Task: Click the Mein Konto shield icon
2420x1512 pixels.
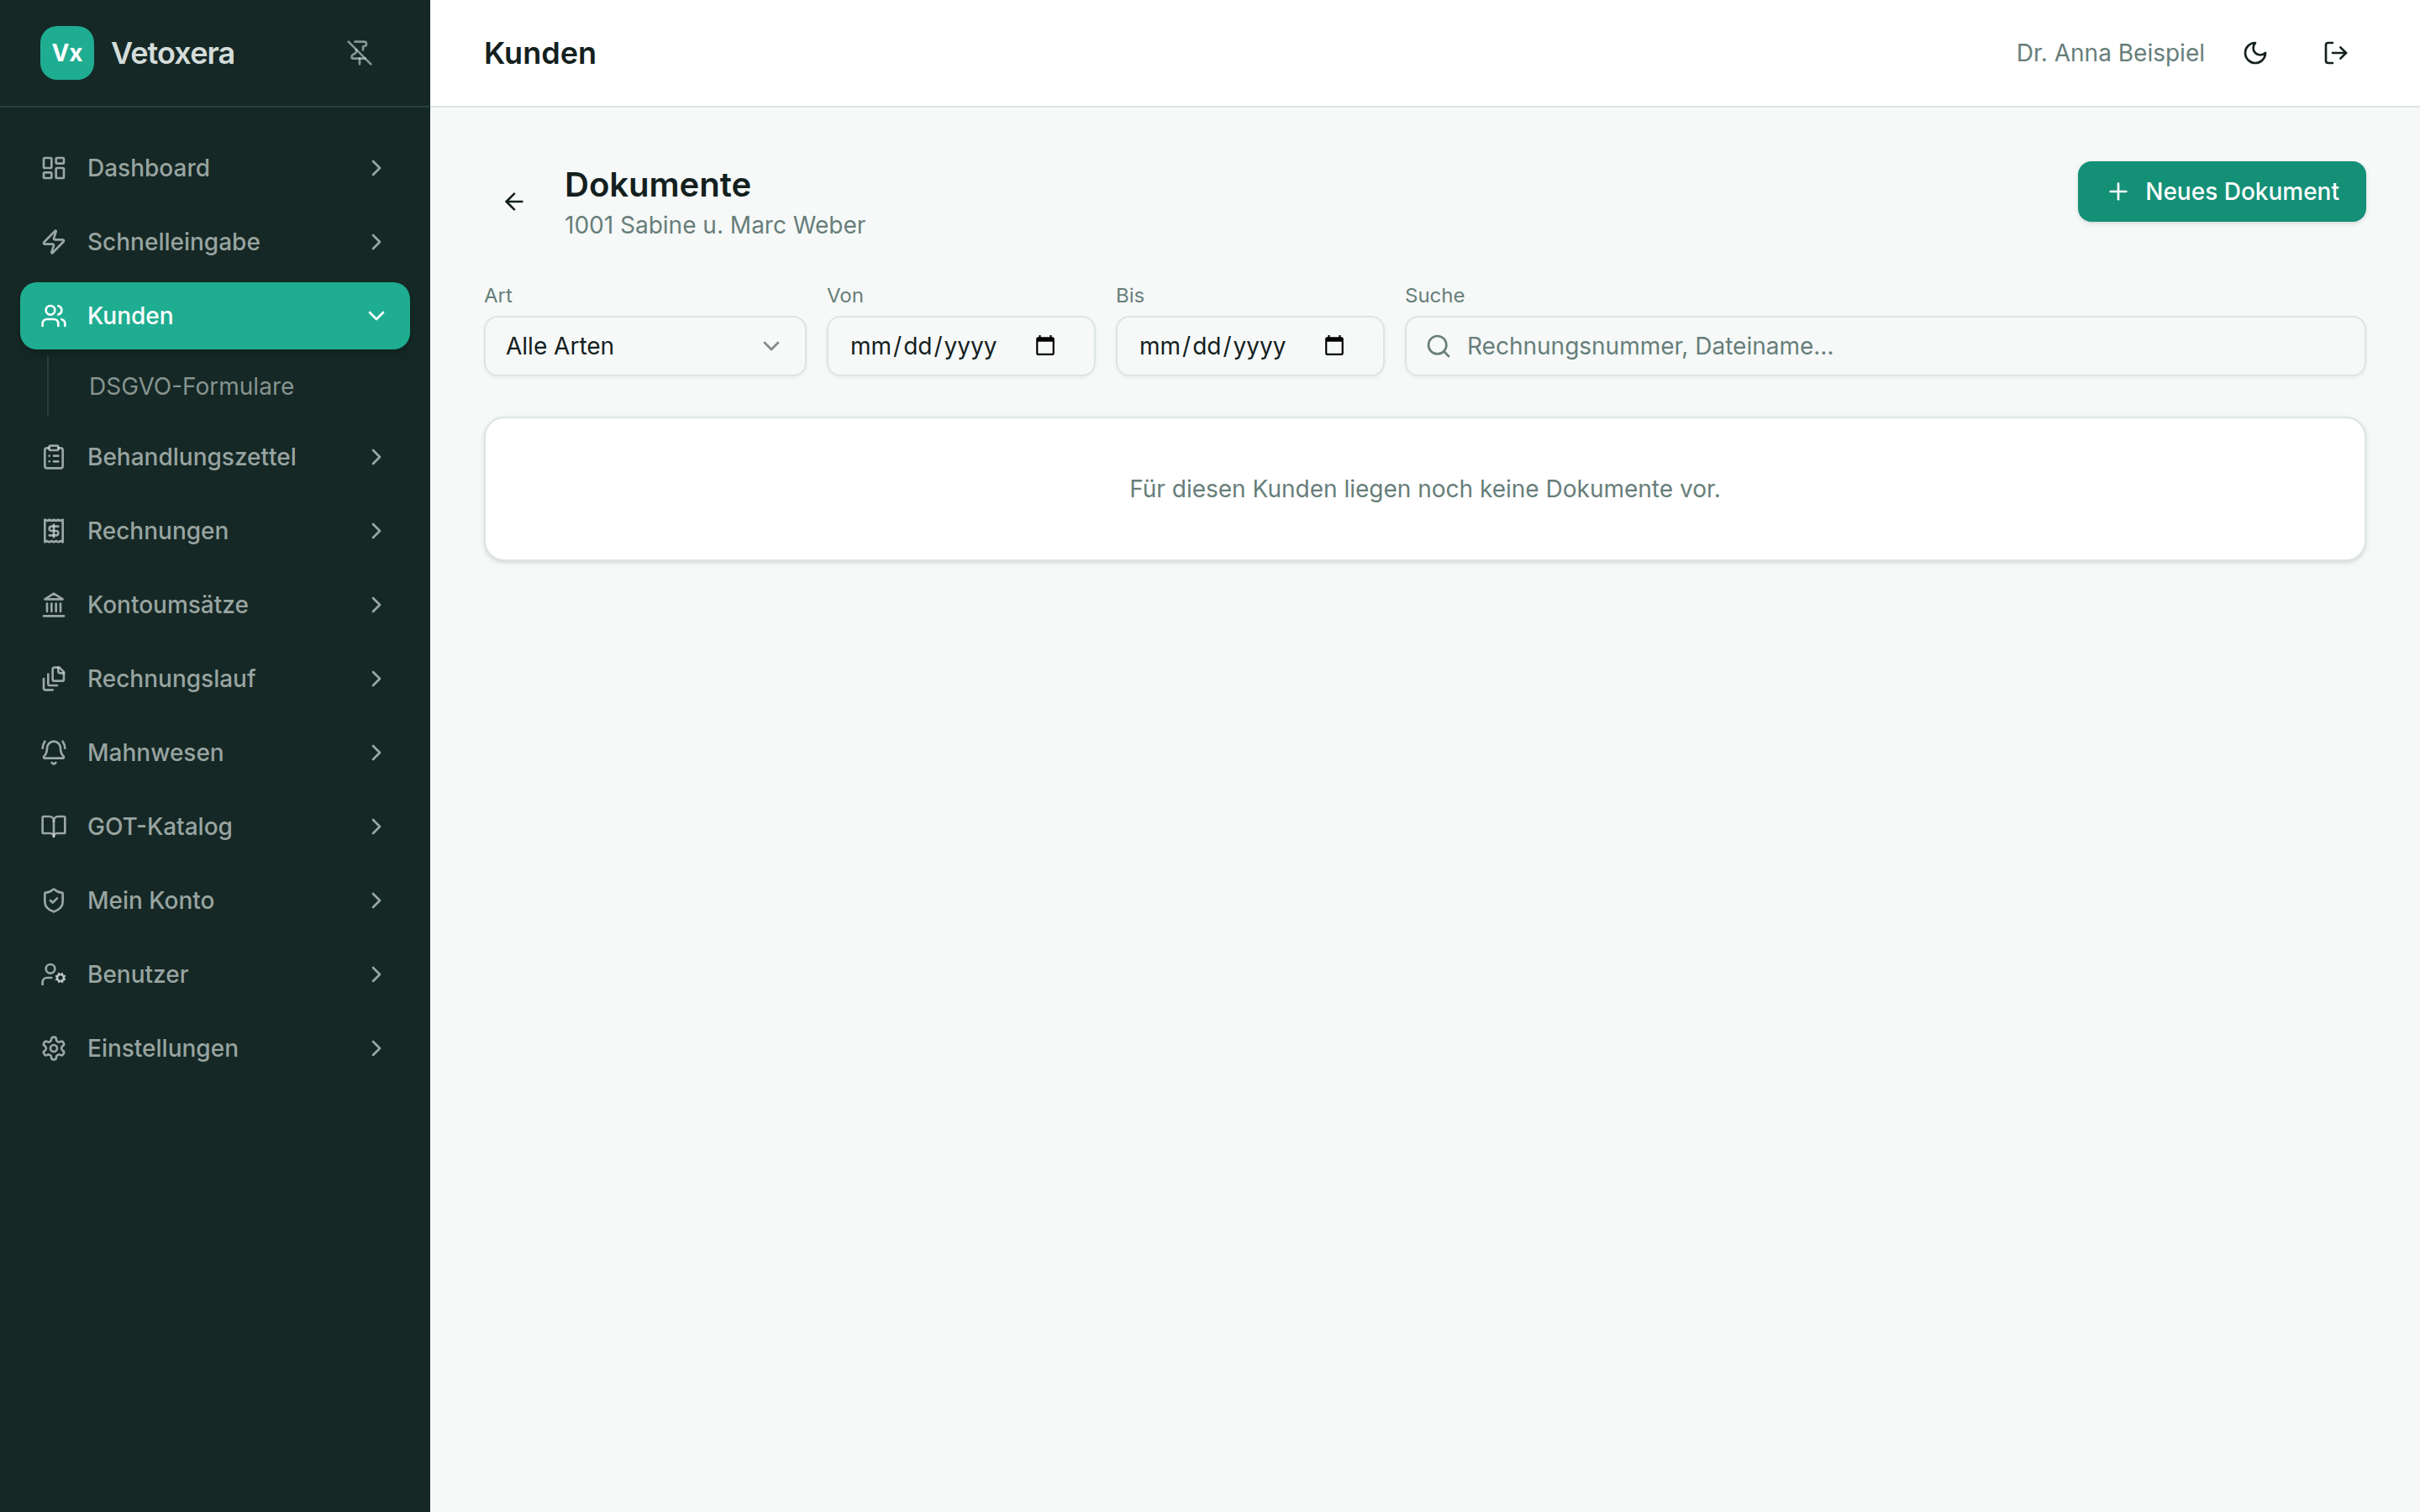Action: 54,901
